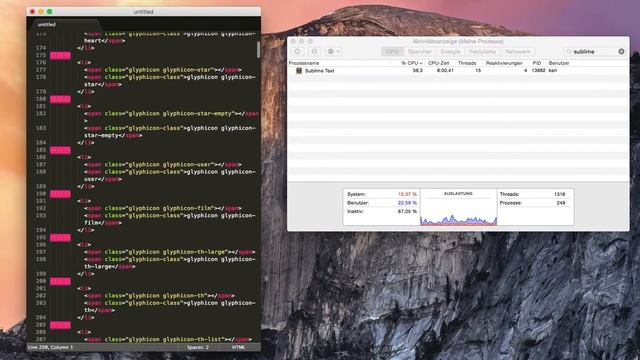The image size is (640, 360).
Task: Click the 'glyphicon-th-list' class on line 207
Action: tap(192, 339)
